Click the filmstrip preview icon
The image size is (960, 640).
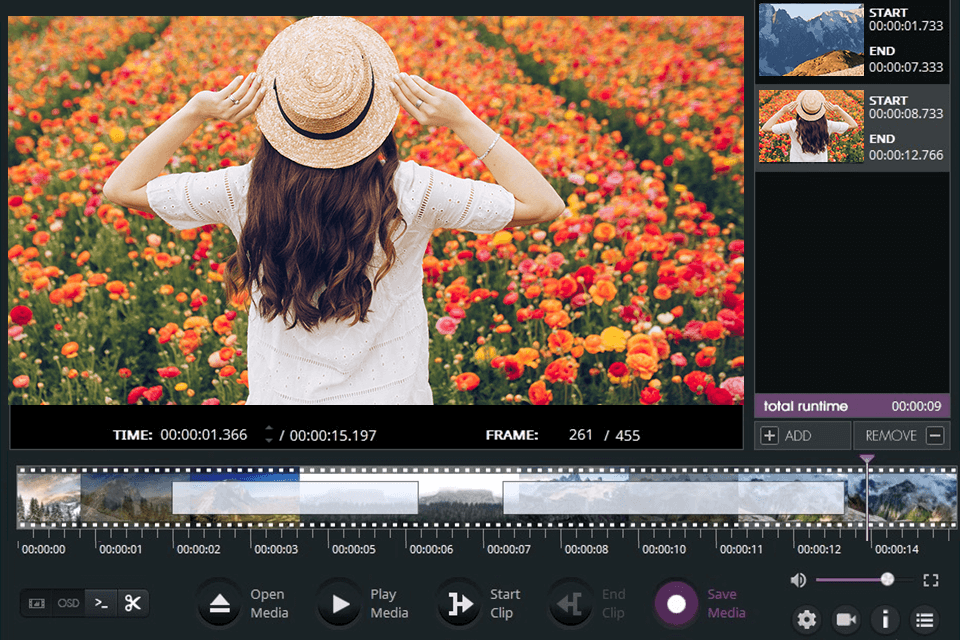[39, 603]
